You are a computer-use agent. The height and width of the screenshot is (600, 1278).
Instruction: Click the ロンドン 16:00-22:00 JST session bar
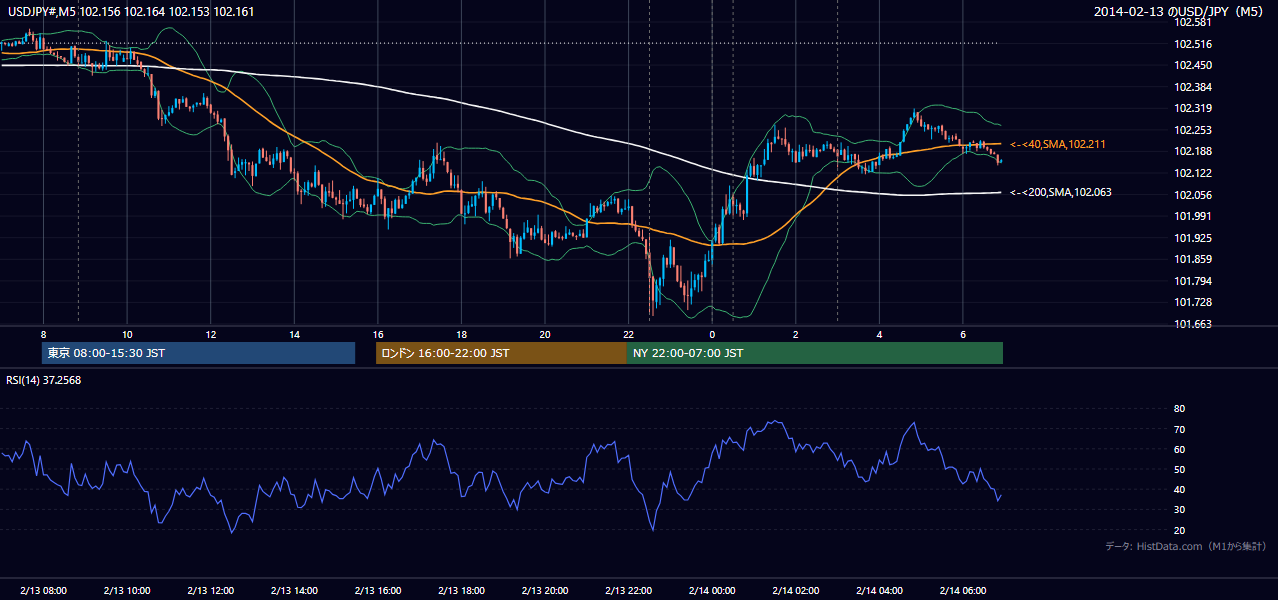[501, 353]
